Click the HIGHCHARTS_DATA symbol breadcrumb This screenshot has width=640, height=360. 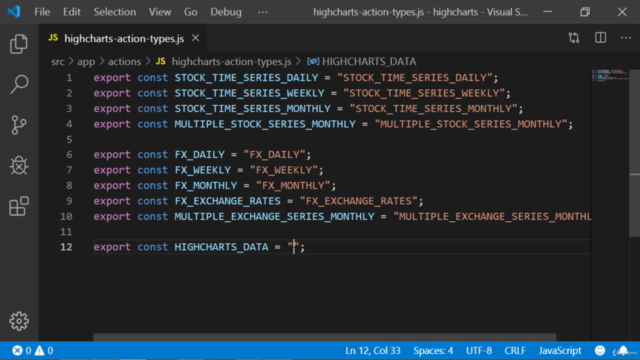(369, 62)
